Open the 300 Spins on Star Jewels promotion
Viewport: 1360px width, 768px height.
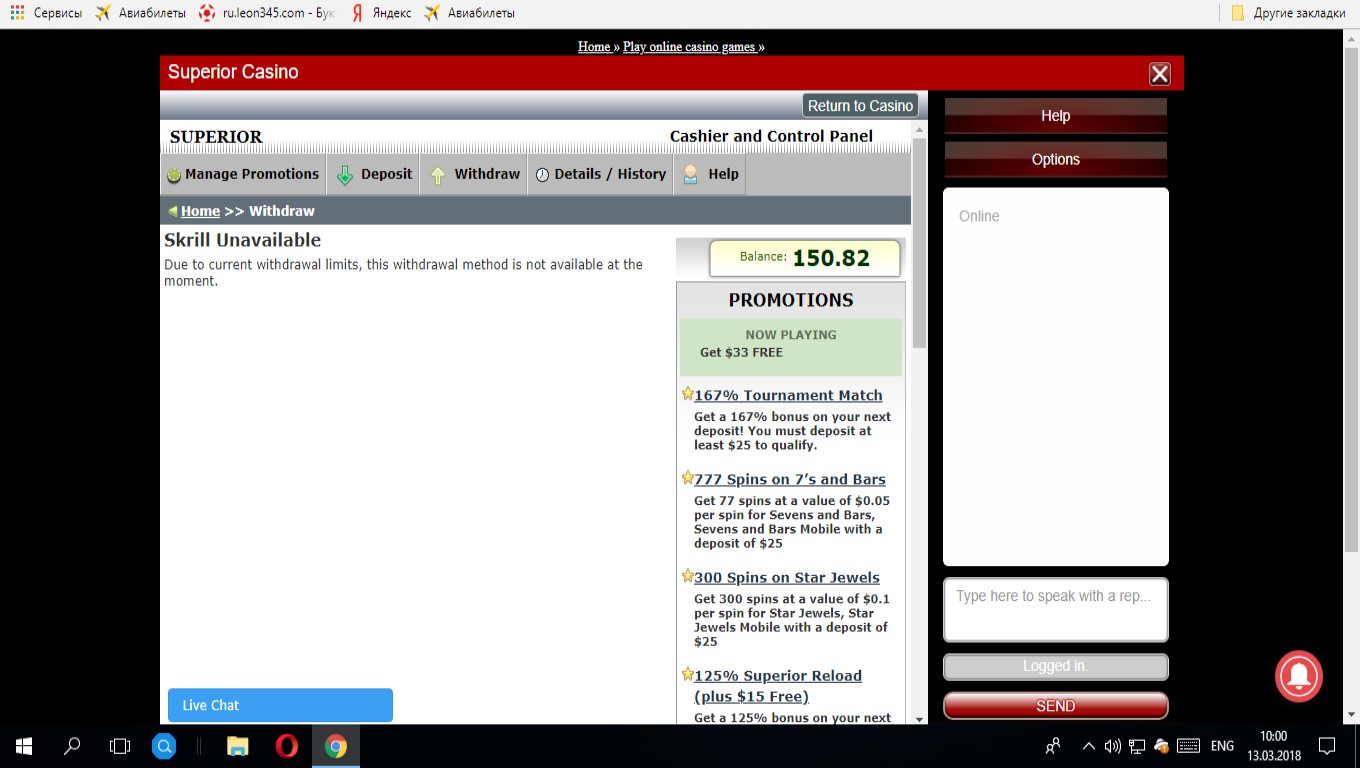786,577
